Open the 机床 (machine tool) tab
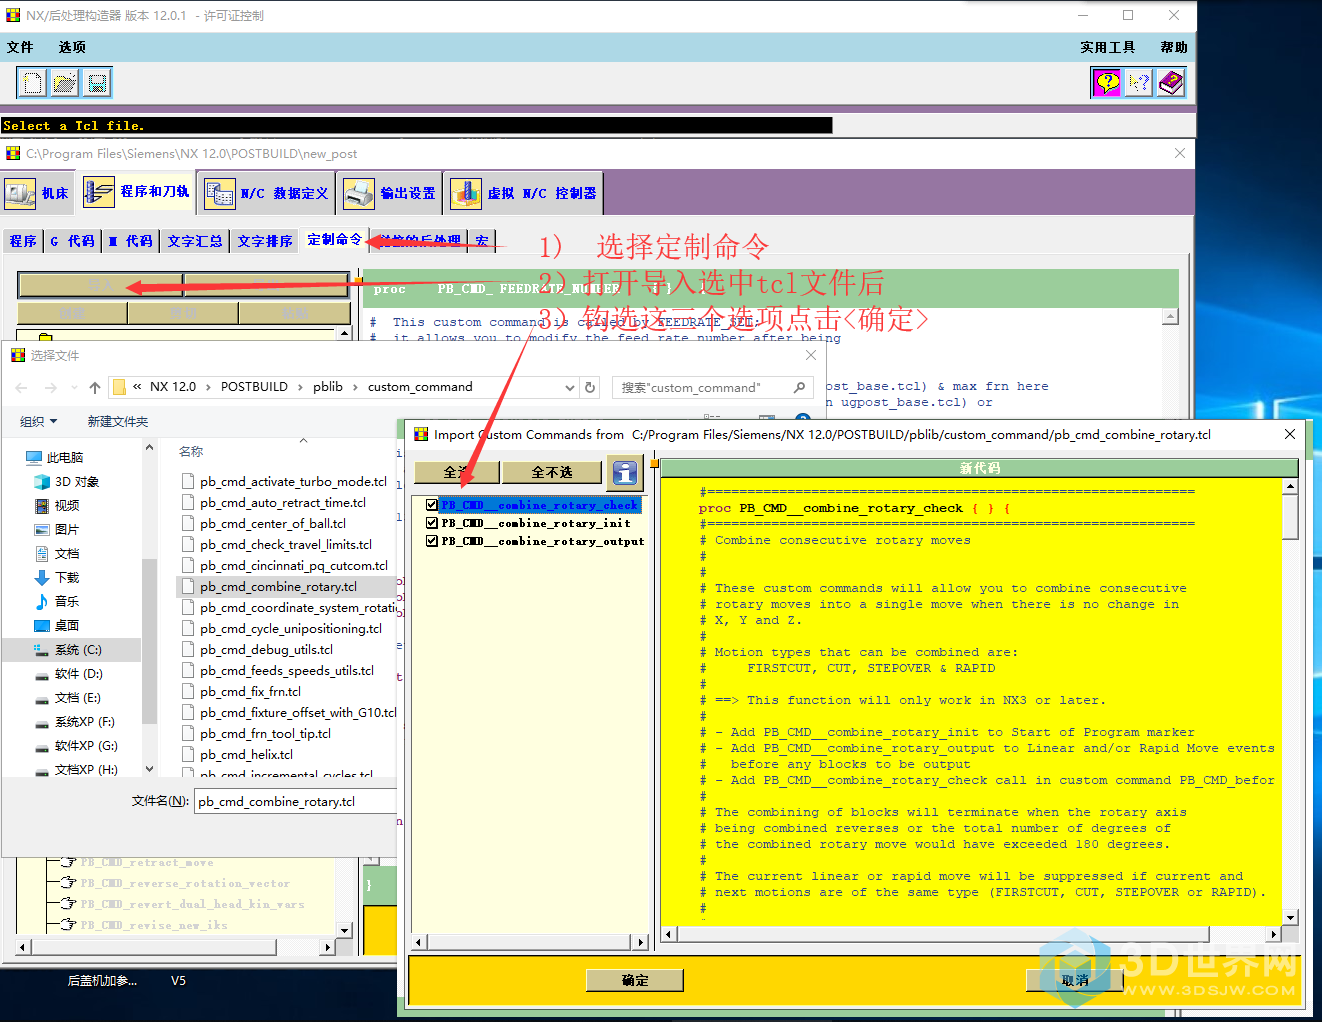Screen dimensions: 1322x1022 (x=37, y=193)
